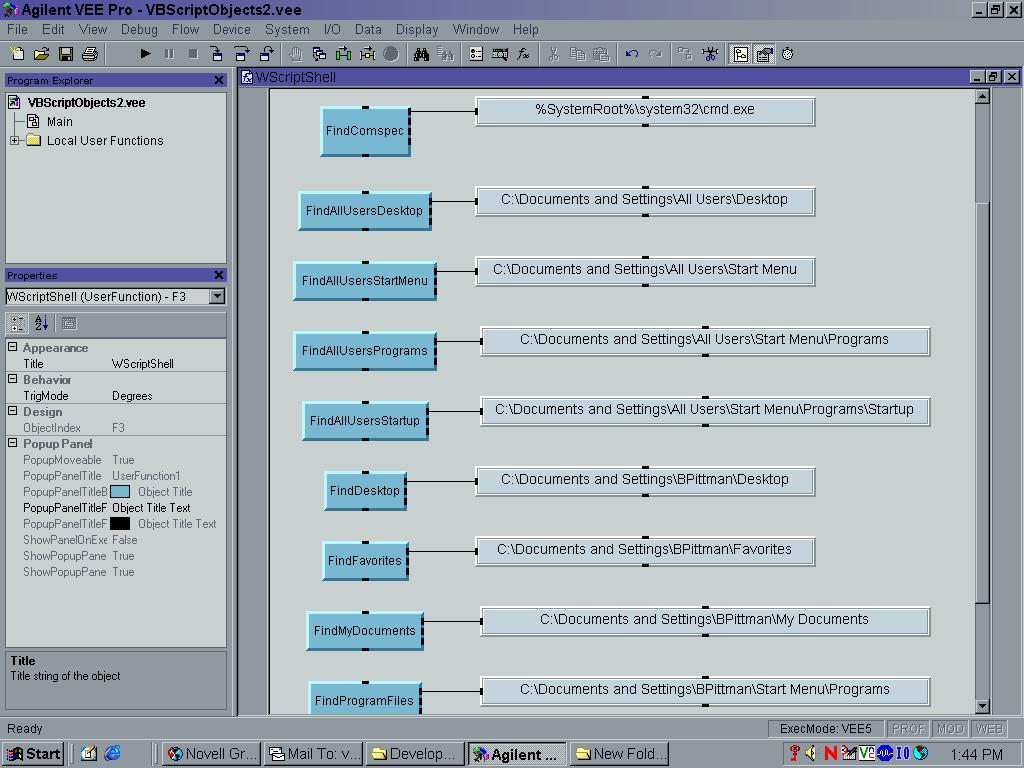Click the Start button on taskbar
Image resolution: width=1024 pixels, height=768 pixels.
33,754
